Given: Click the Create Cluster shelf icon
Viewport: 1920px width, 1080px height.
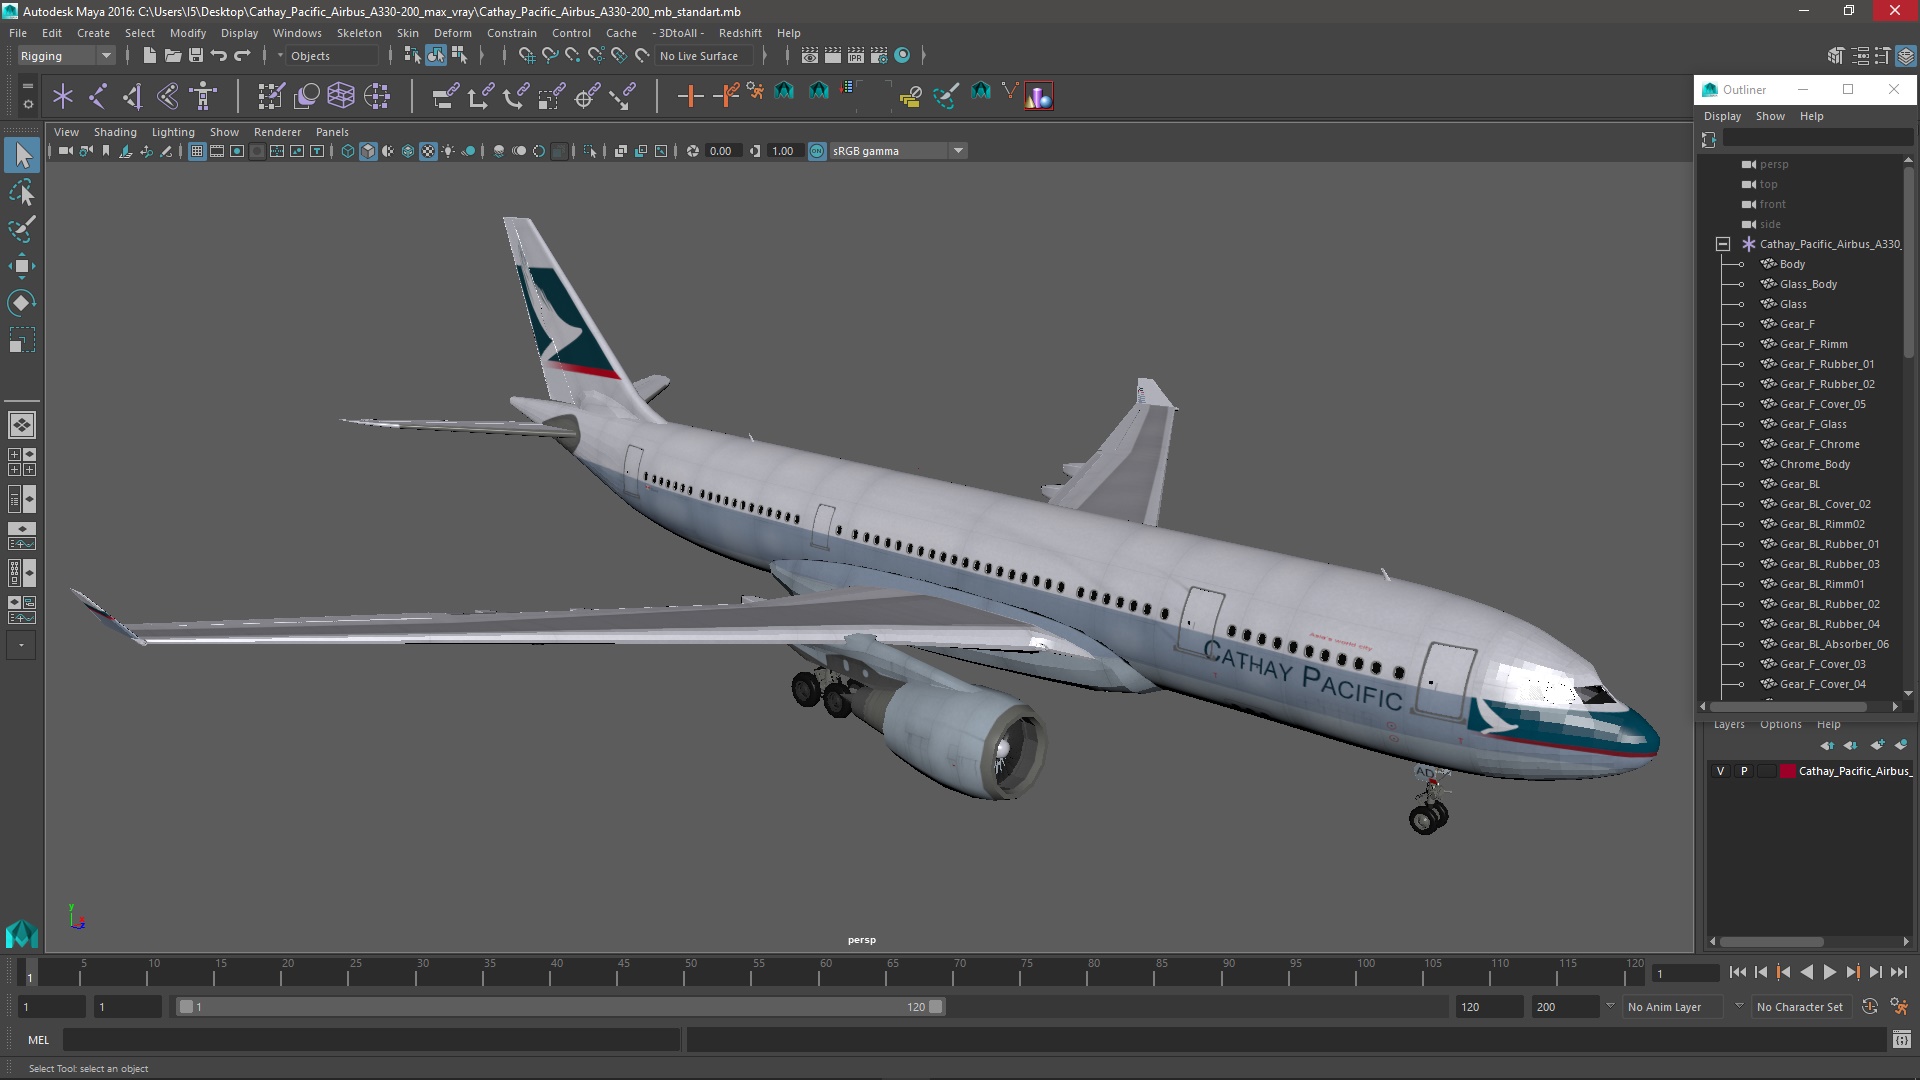Looking at the screenshot, I should coord(377,96).
